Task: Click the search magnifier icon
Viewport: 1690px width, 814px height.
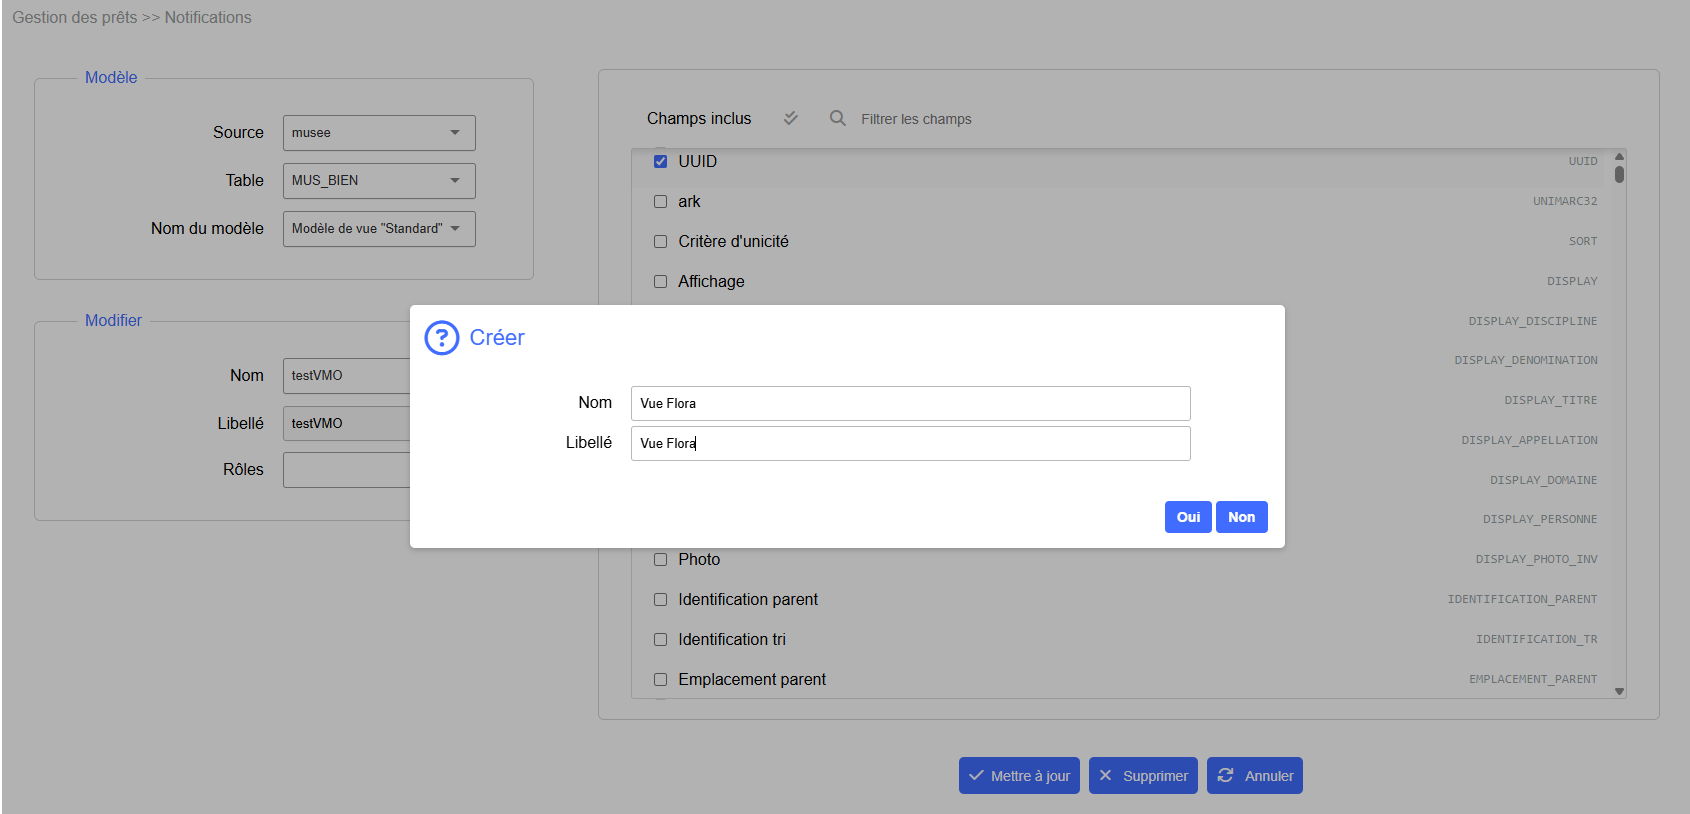Action: pyautogui.click(x=837, y=118)
